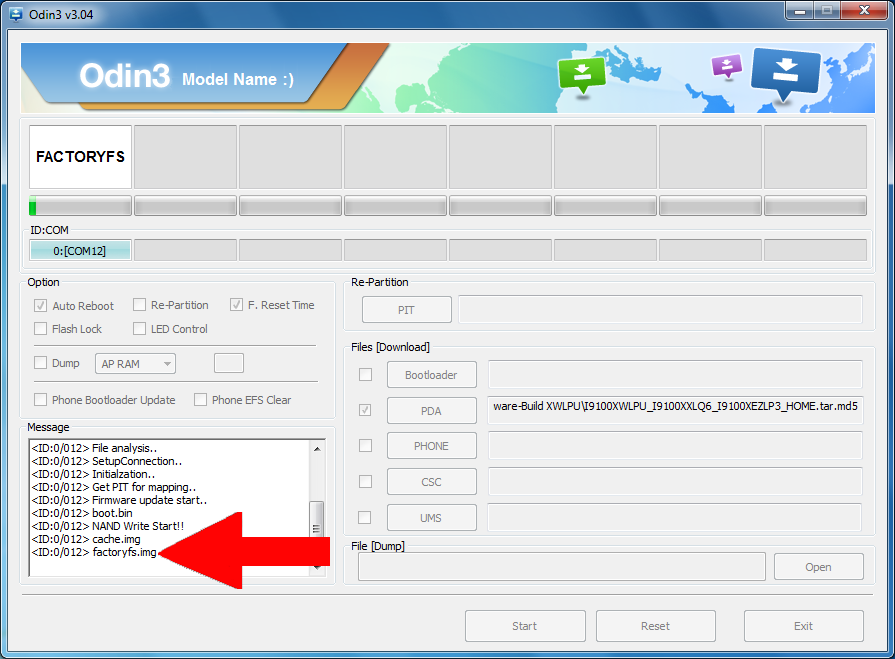Image resolution: width=895 pixels, height=659 pixels.
Task: Toggle the F. Reset Time checkbox
Action: pos(236,305)
